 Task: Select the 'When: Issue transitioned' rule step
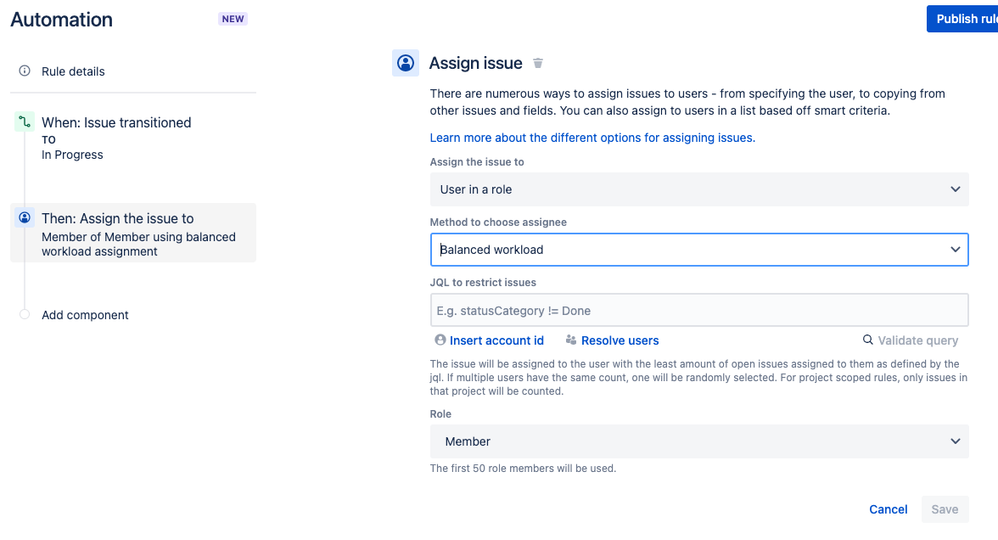point(116,123)
